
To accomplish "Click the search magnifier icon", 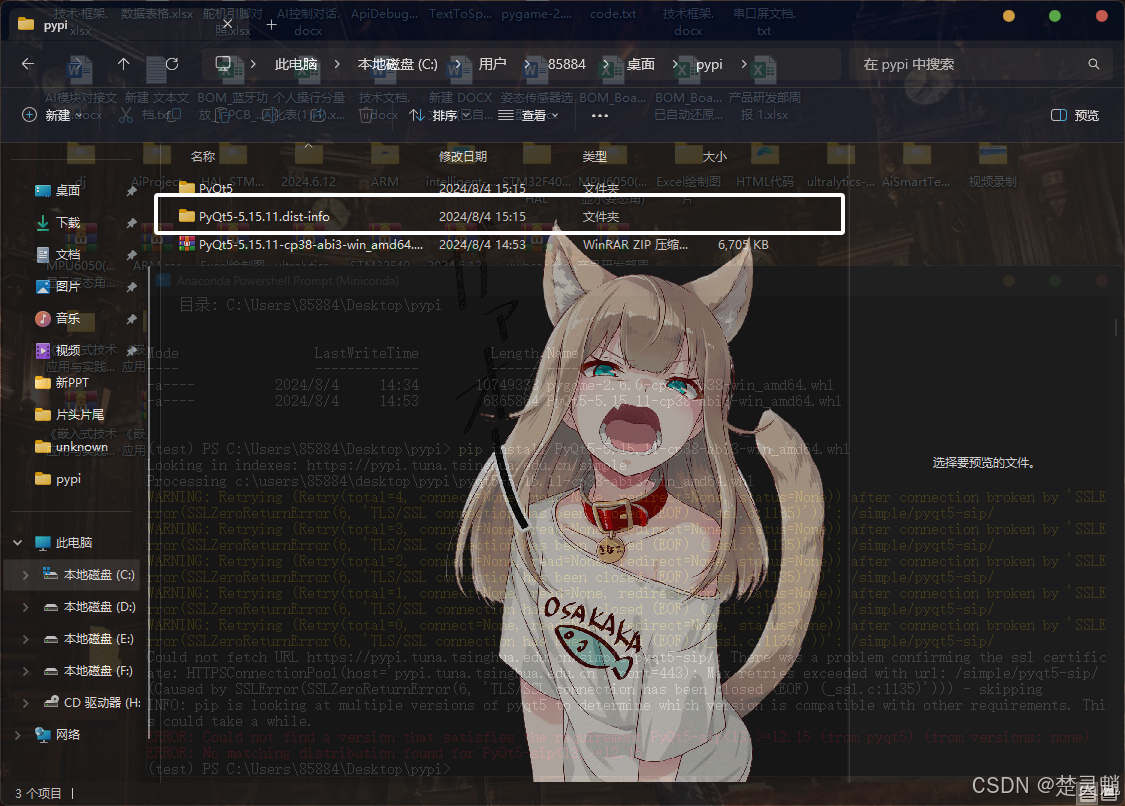I will pyautogui.click(x=1093, y=64).
